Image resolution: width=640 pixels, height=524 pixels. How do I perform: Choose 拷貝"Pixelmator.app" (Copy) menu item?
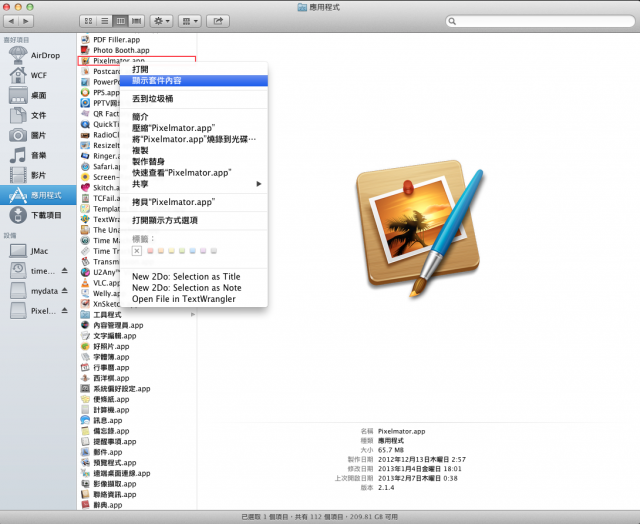pyautogui.click(x=194, y=202)
